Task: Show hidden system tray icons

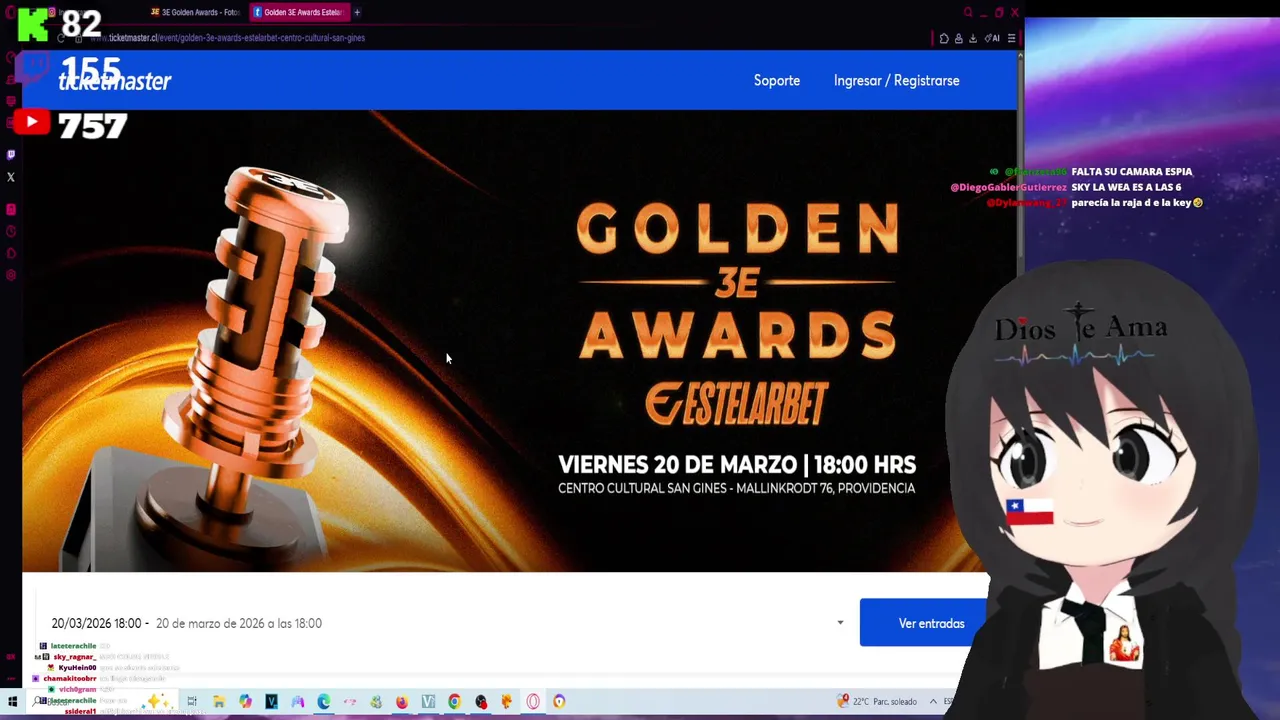Action: [x=934, y=702]
